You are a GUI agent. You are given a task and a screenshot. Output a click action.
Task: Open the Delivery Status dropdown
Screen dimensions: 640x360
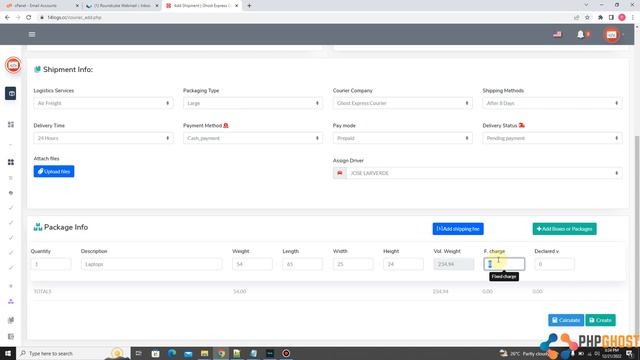552,138
